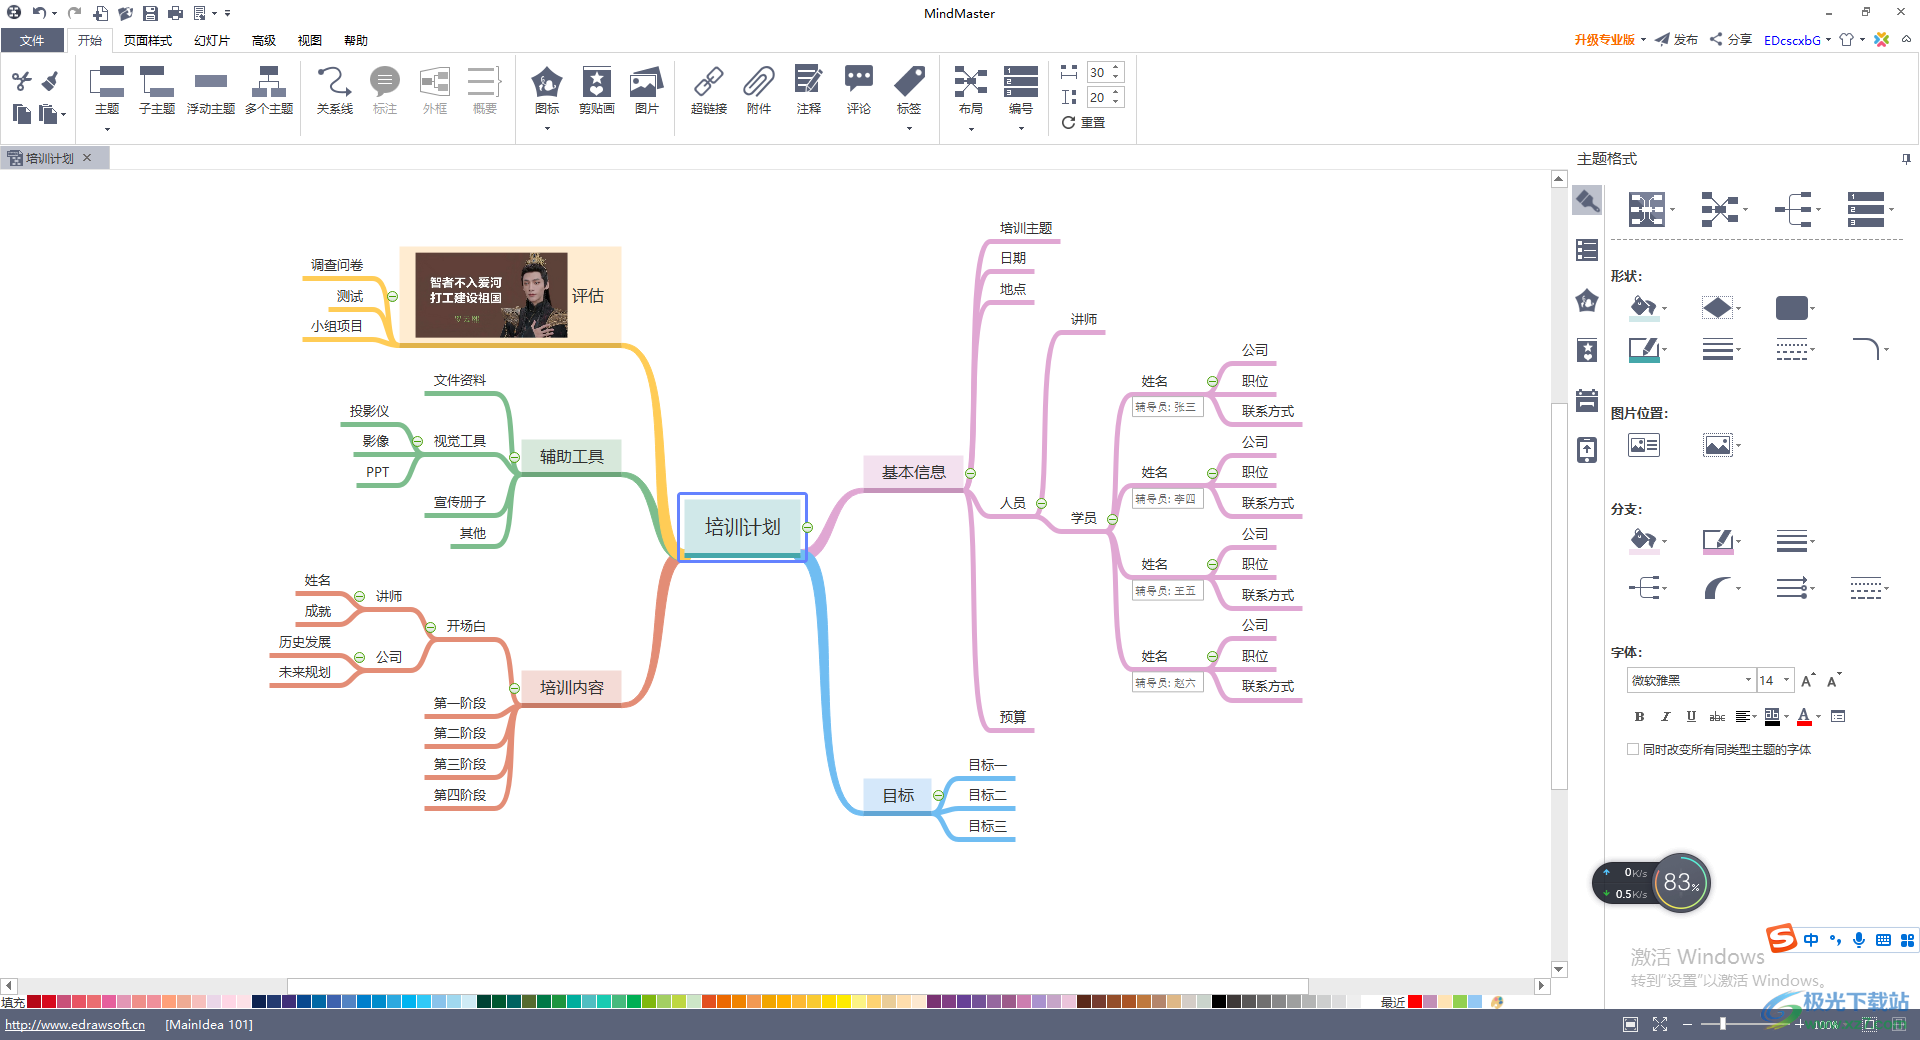Switch to the 幻灯片 tab
The height and width of the screenshot is (1040, 1920).
point(212,40)
